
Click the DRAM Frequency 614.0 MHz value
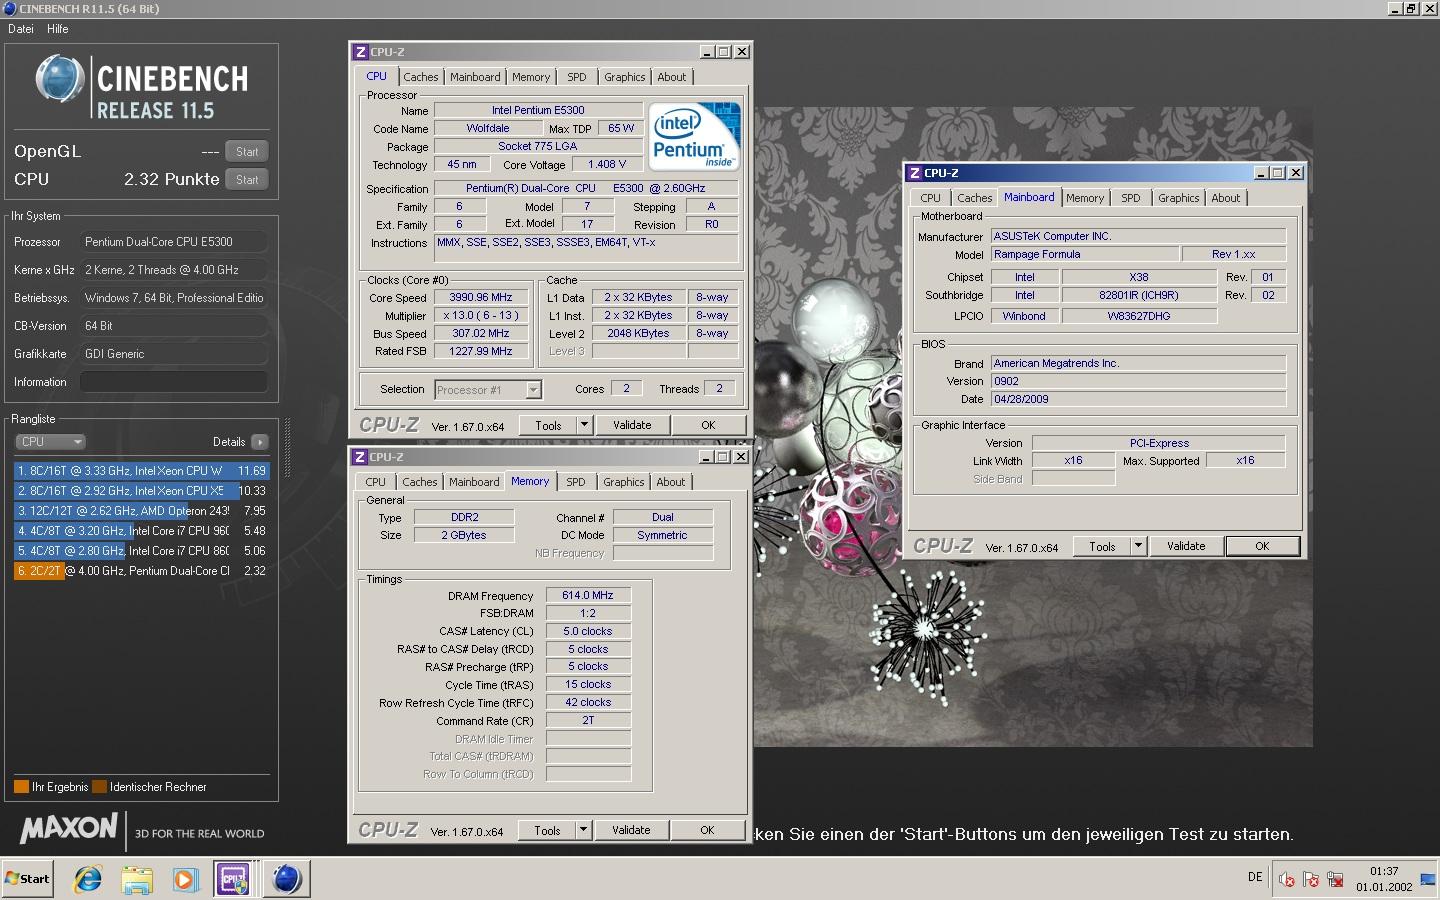pyautogui.click(x=588, y=596)
